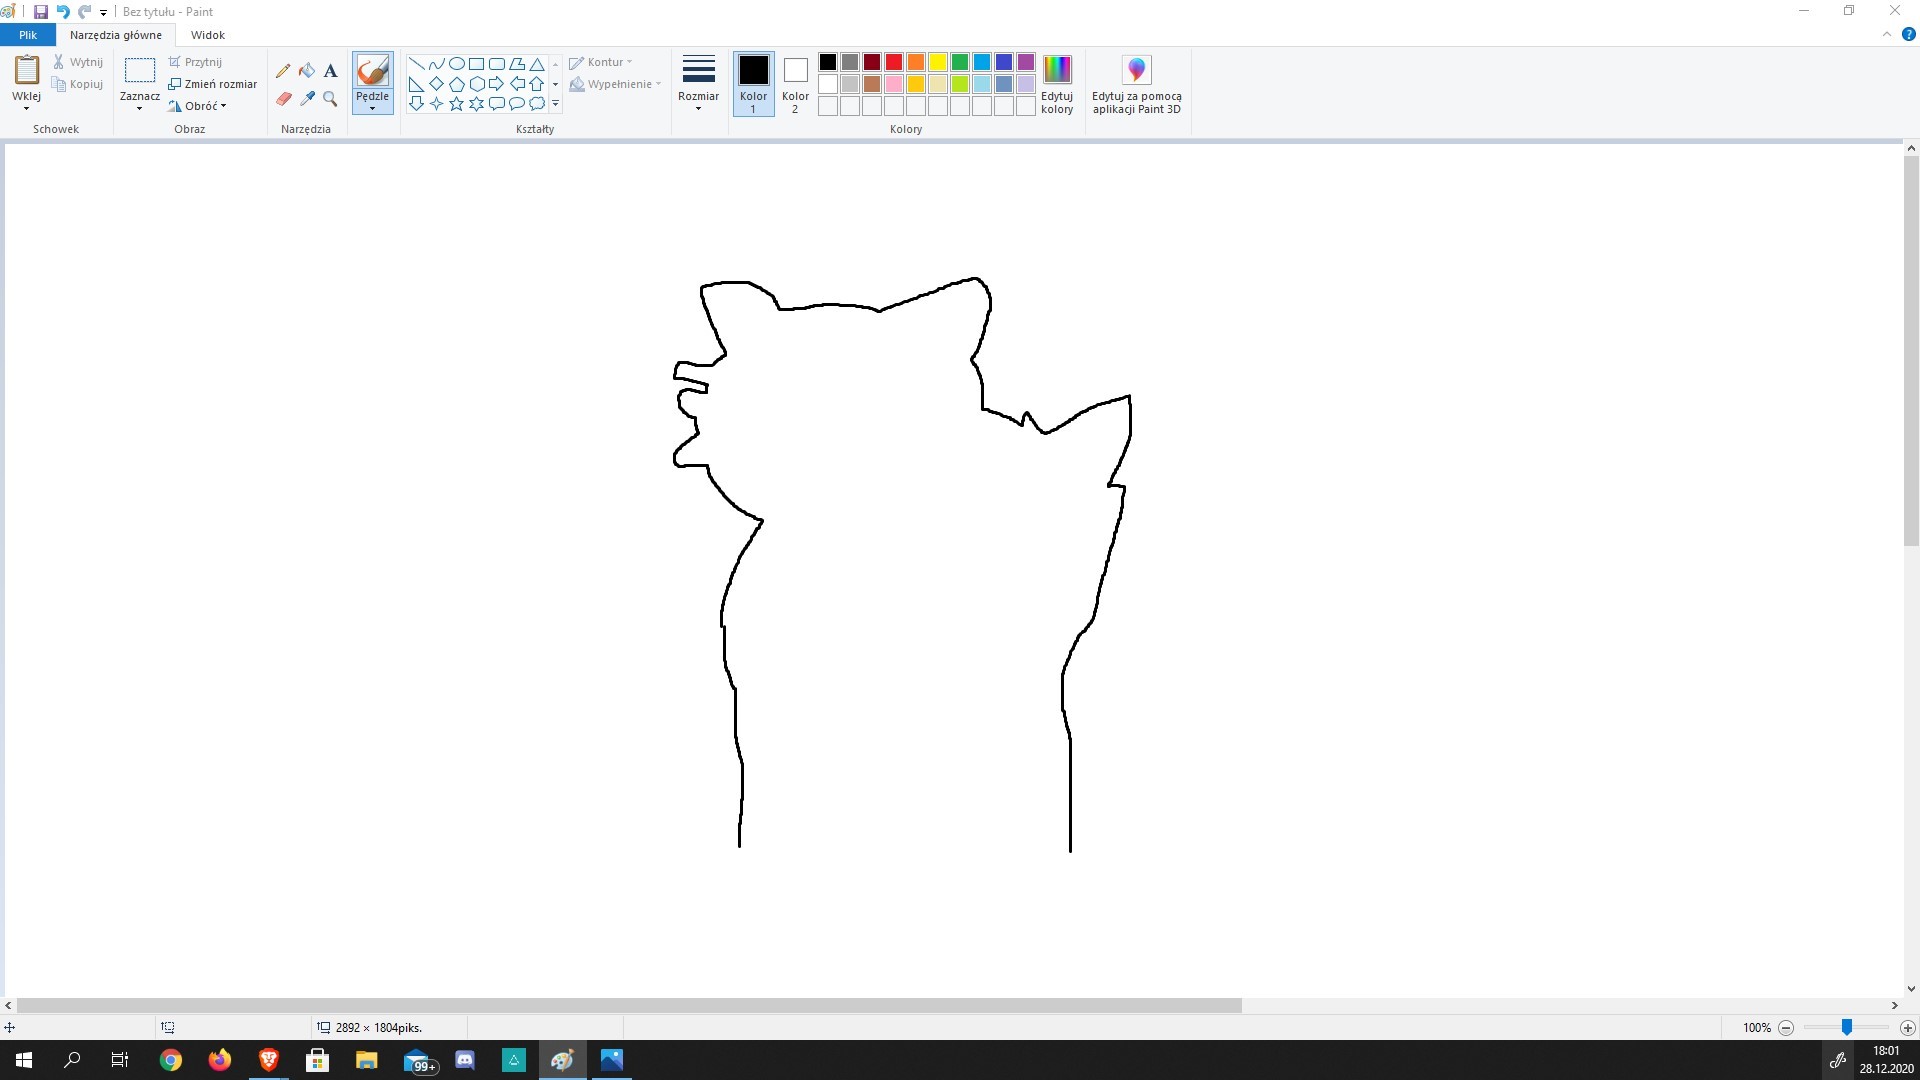Open Firefox from taskbar
This screenshot has width=1920, height=1080.
click(220, 1060)
